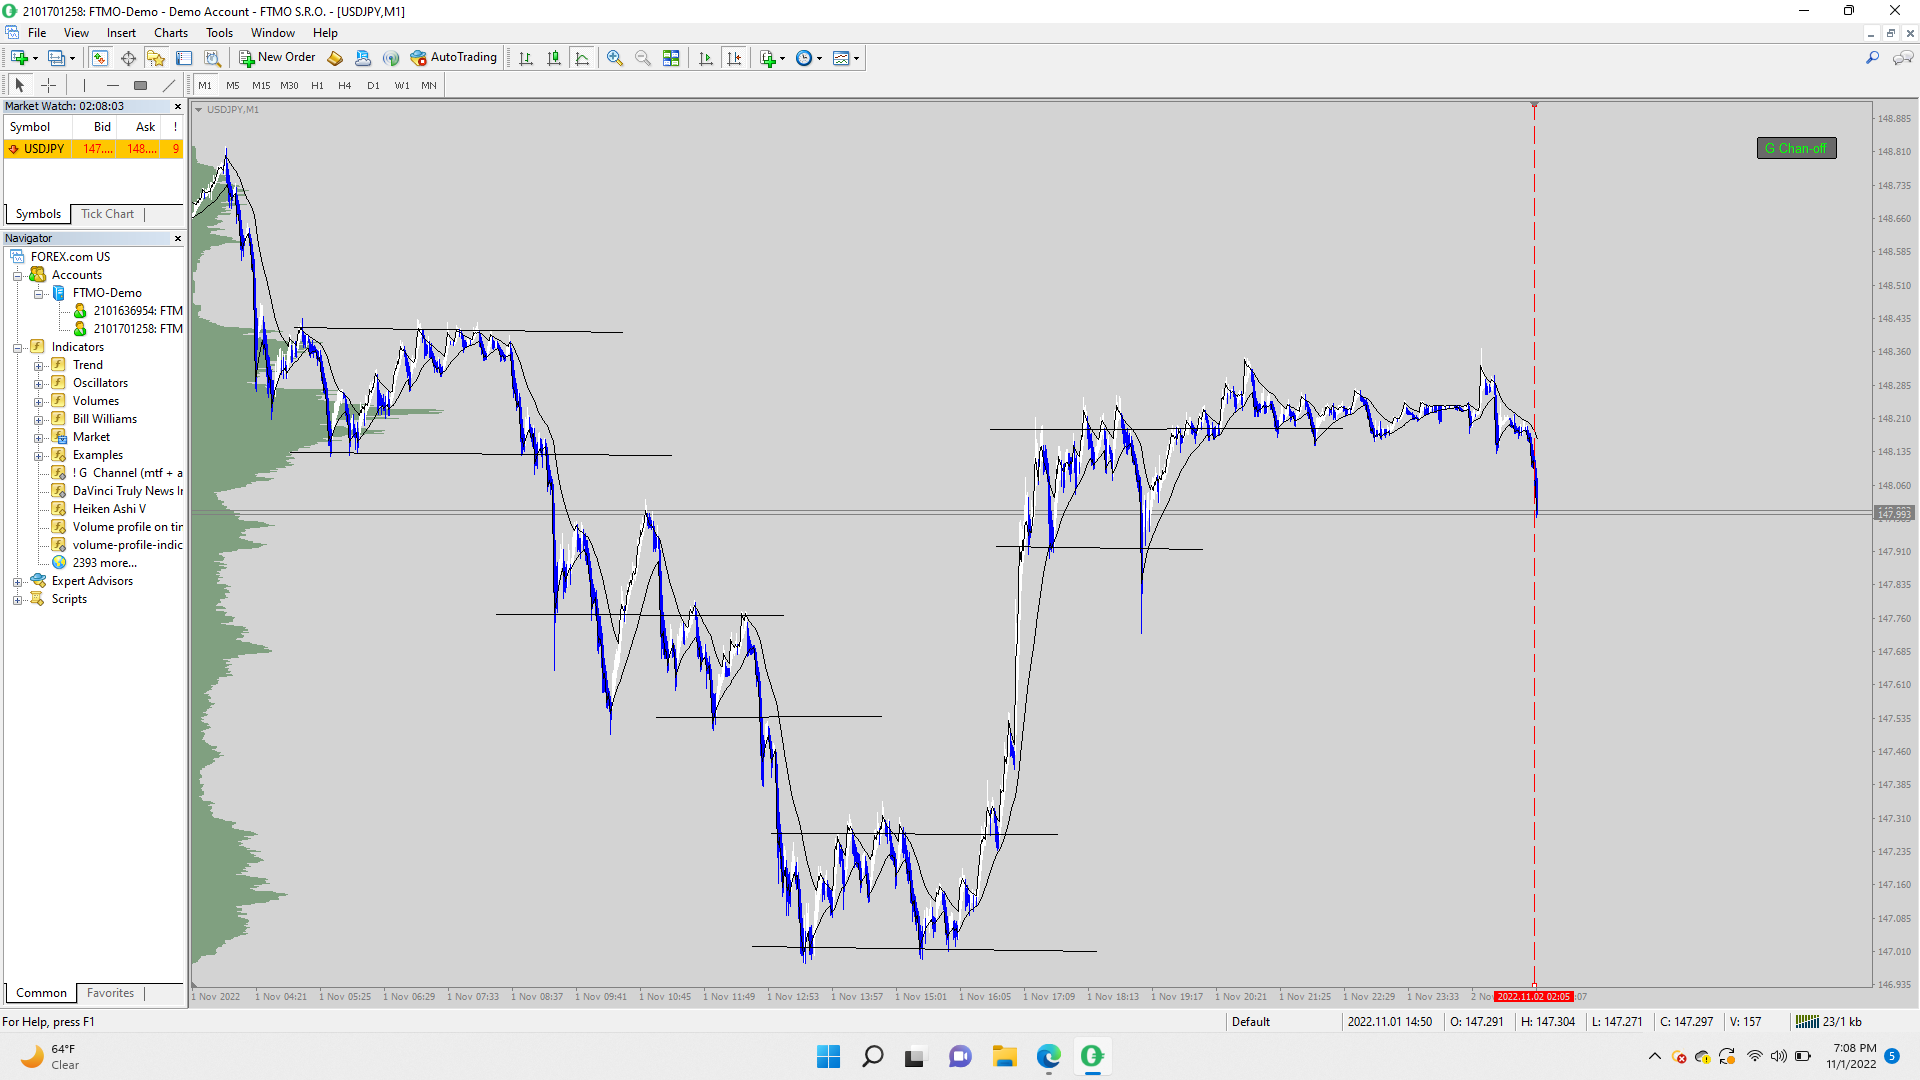
Task: Tile chart windows icon
Action: 671,58
